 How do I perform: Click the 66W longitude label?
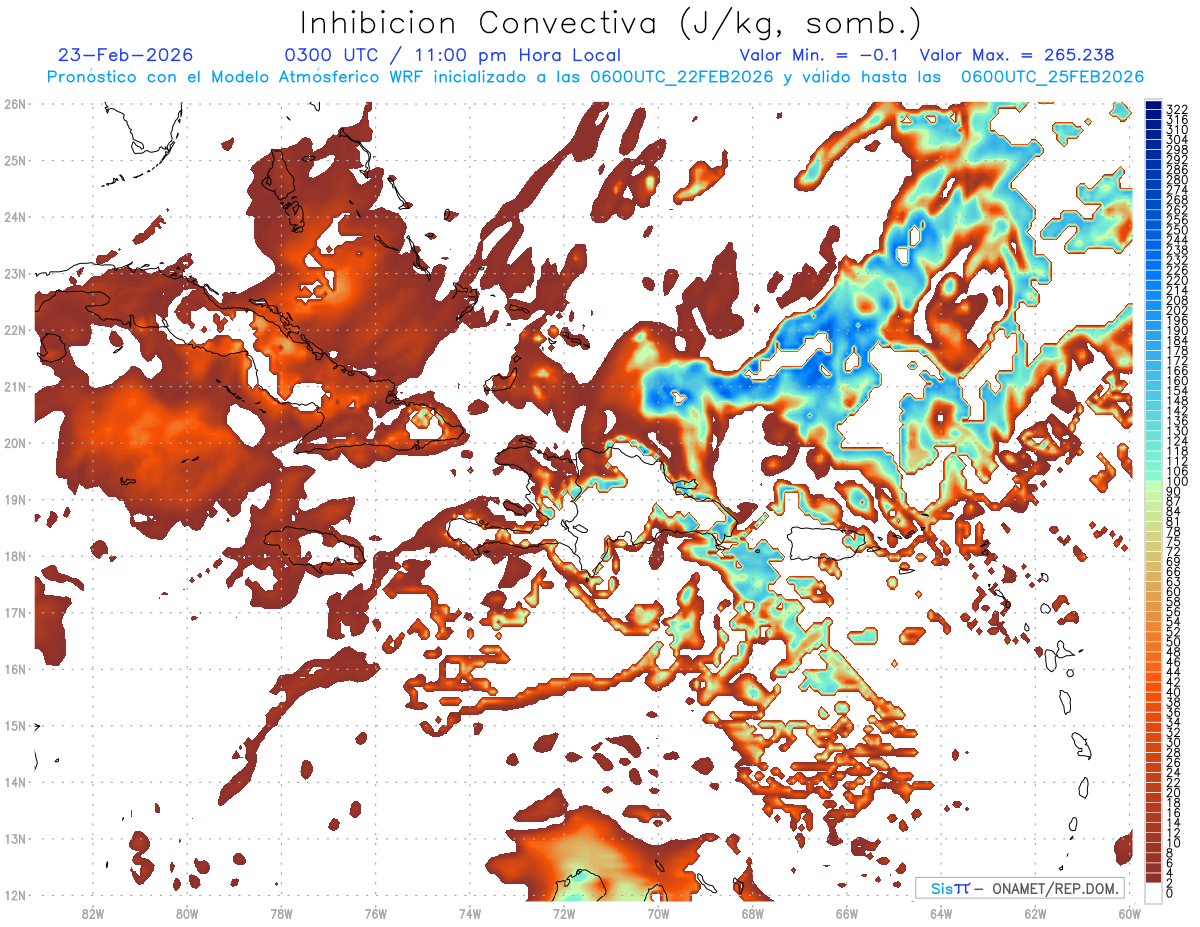coord(847,913)
